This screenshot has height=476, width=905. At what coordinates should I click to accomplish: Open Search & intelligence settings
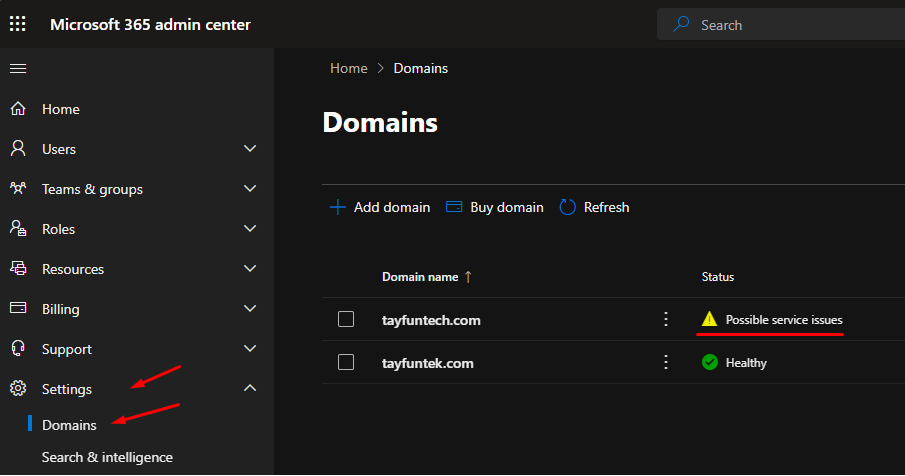(107, 457)
